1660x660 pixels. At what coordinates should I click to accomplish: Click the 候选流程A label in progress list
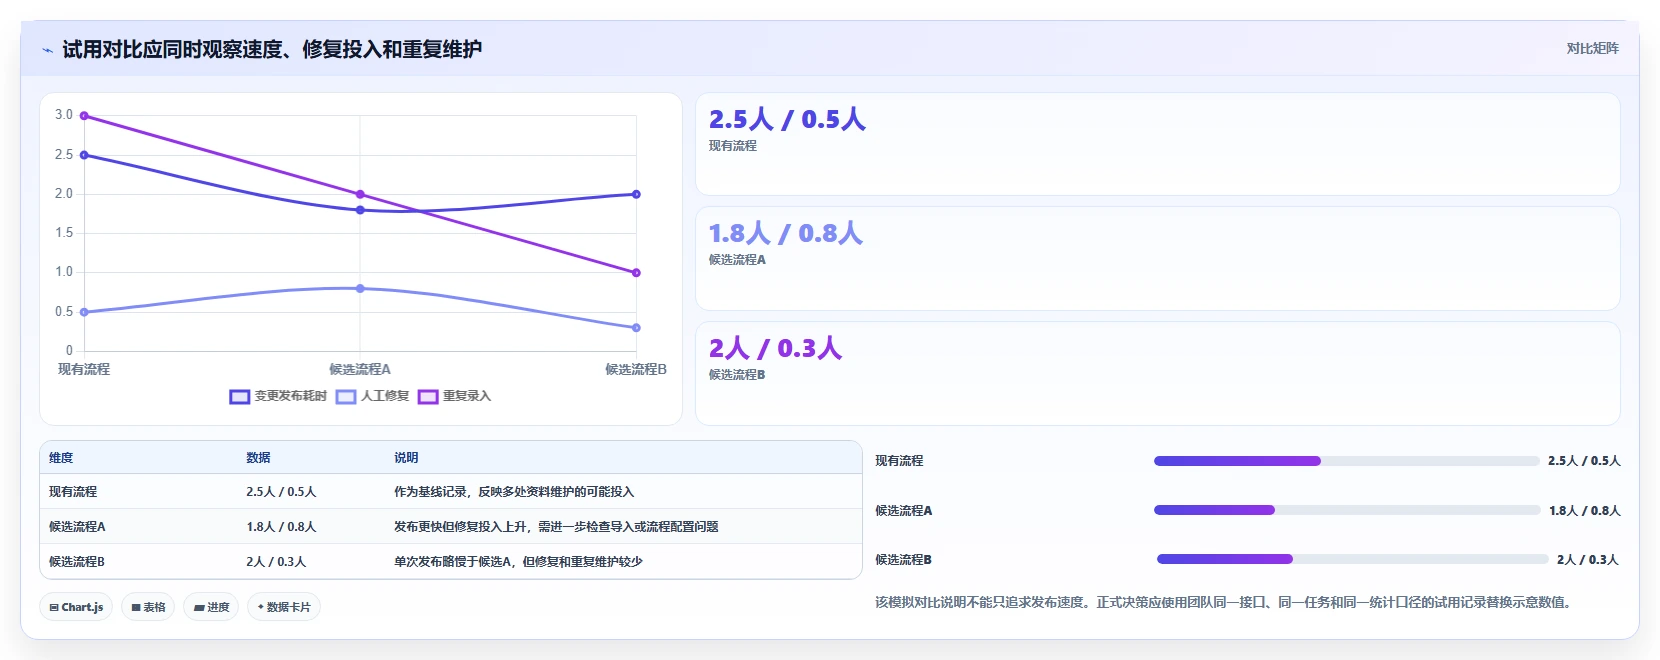click(903, 510)
